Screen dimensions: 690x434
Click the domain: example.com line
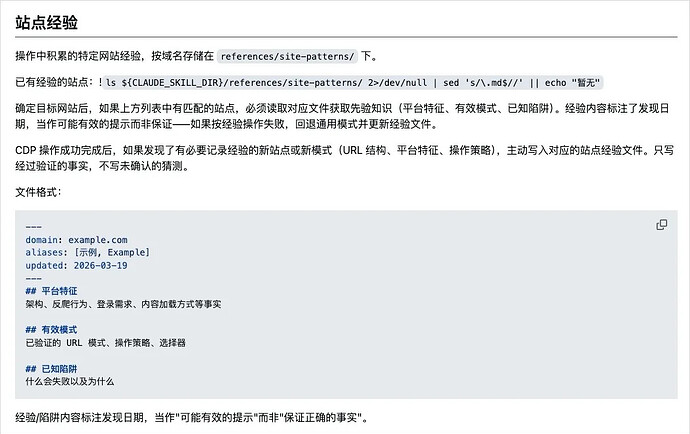(x=76, y=240)
